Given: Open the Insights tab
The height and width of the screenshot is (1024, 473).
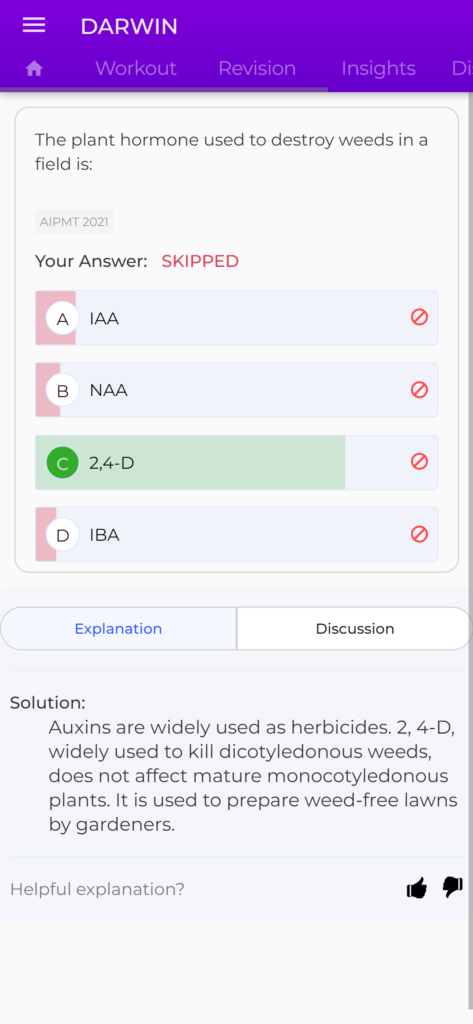Looking at the screenshot, I should (378, 69).
